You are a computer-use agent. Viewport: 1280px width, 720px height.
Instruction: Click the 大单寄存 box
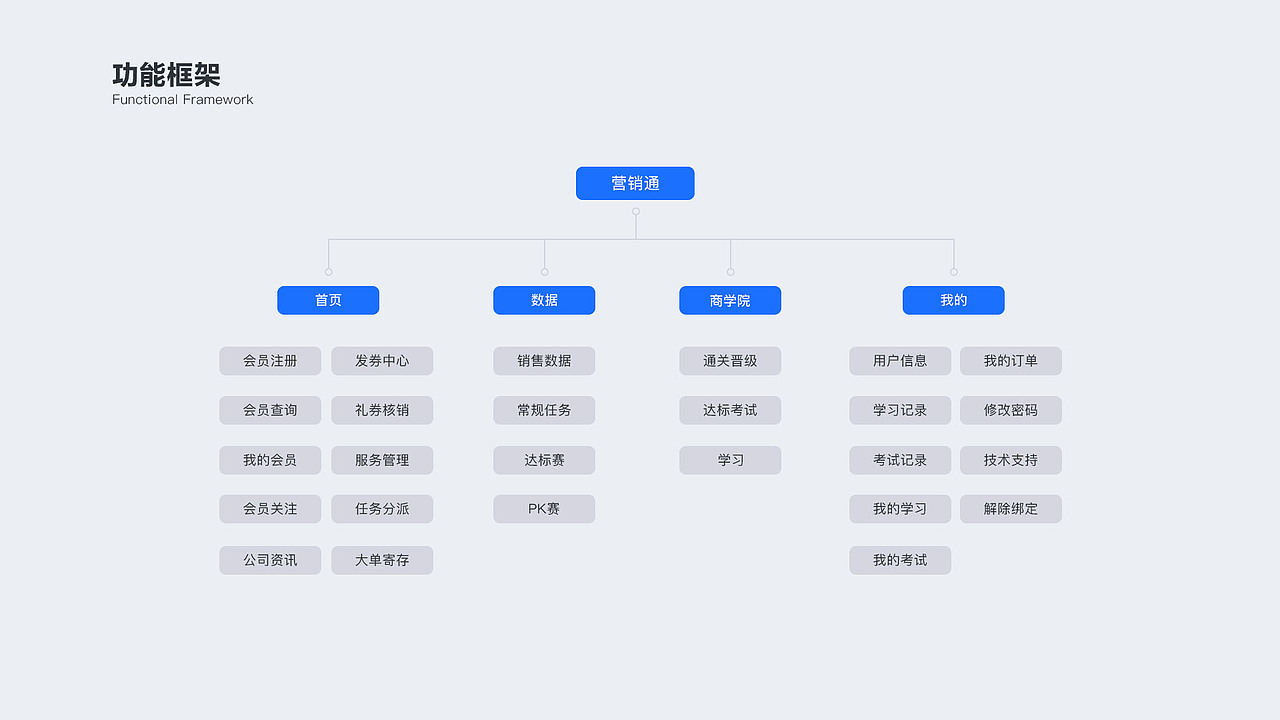pos(382,560)
